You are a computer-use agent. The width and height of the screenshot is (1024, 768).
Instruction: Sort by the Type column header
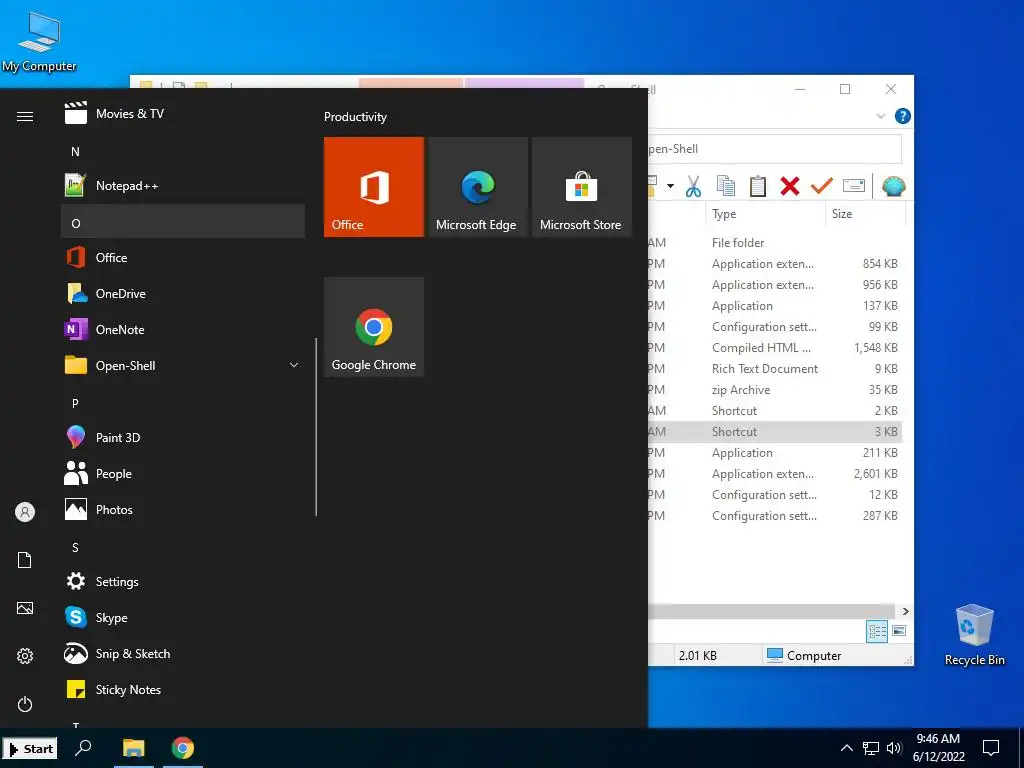pos(765,214)
